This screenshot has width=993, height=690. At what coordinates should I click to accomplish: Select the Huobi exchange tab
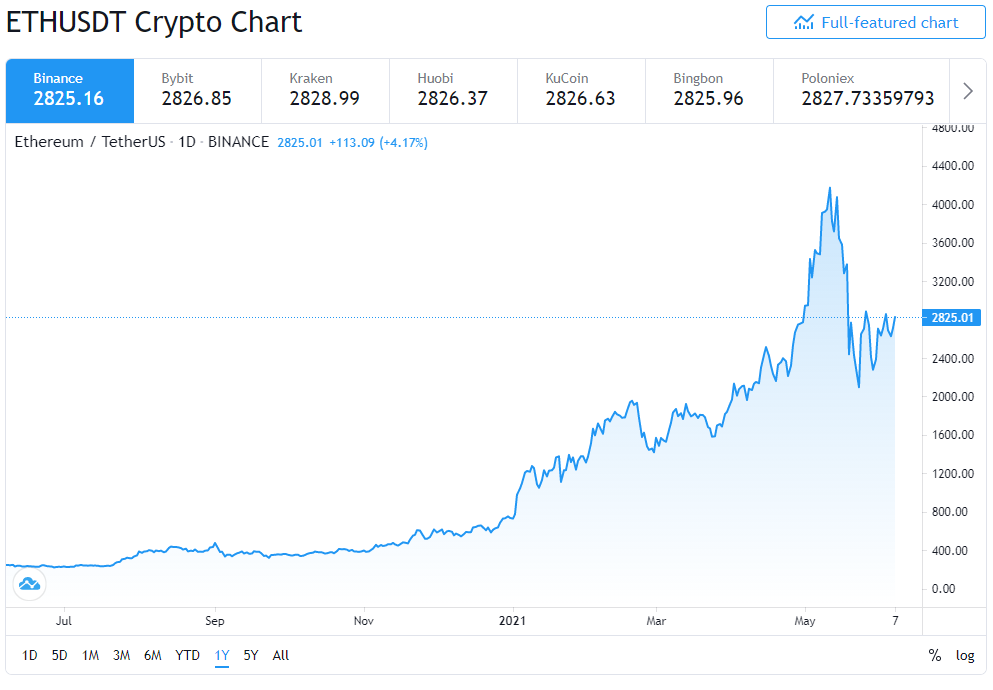coord(453,91)
